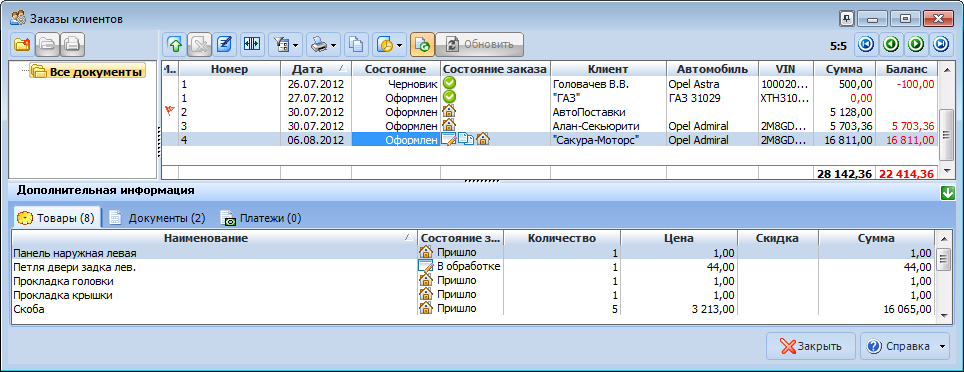Open the Справка dropdown arrow

943,347
